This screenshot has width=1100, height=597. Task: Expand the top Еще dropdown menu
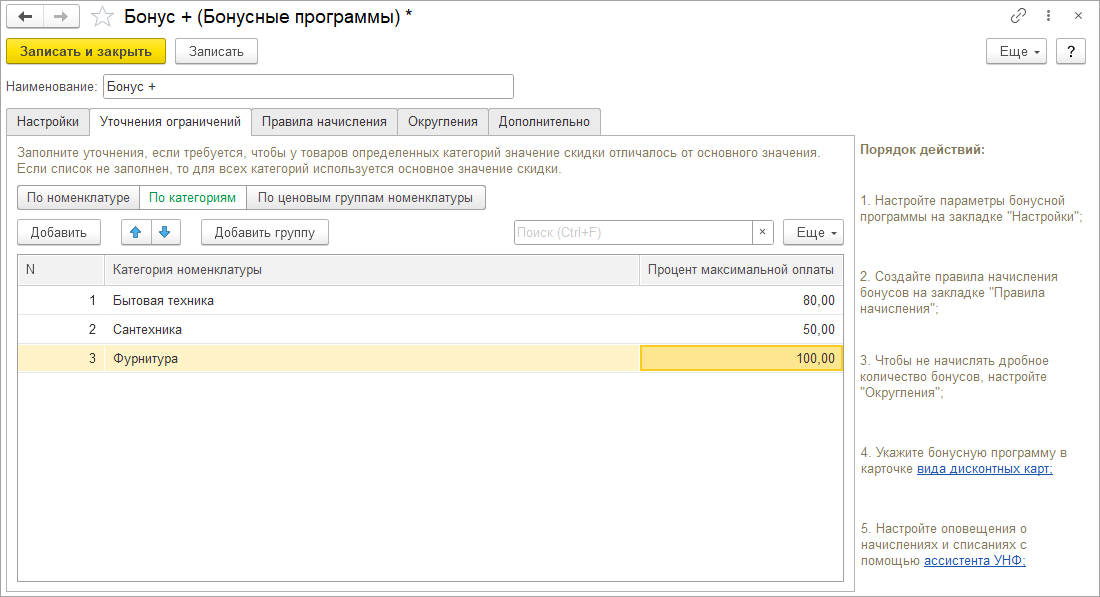[1016, 51]
